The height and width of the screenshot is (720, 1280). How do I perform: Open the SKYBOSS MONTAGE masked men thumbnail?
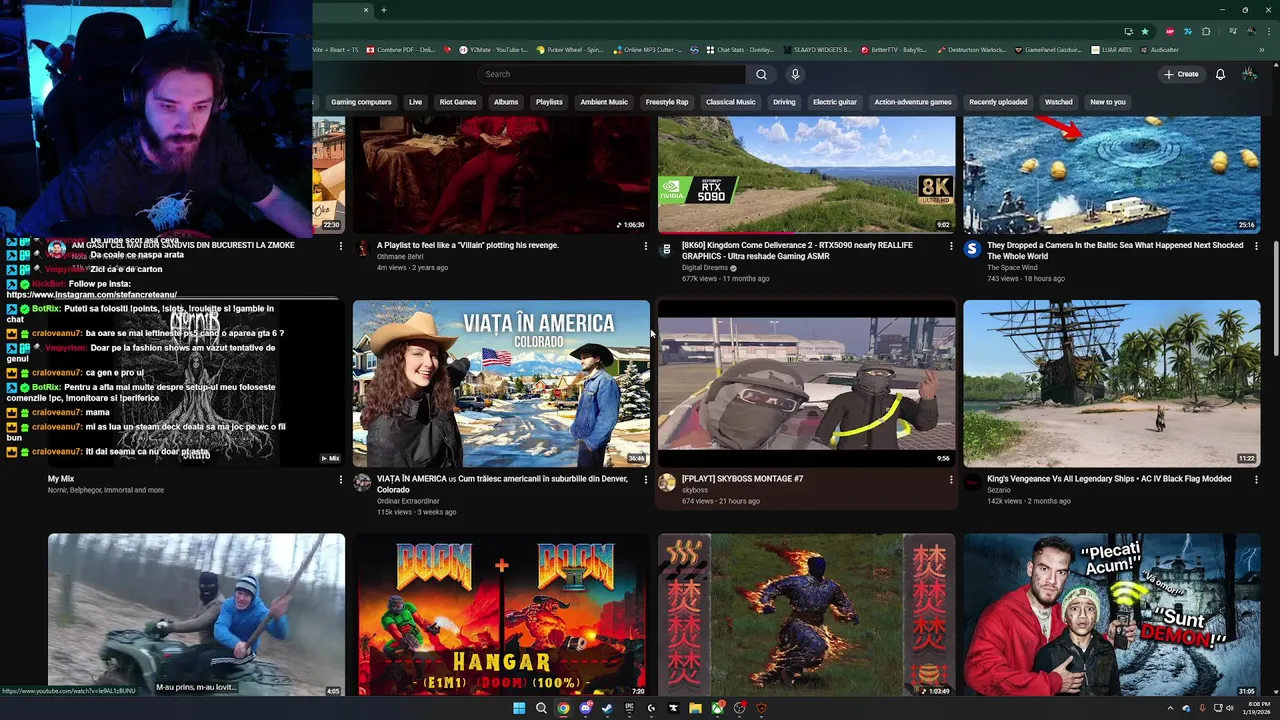pos(807,383)
